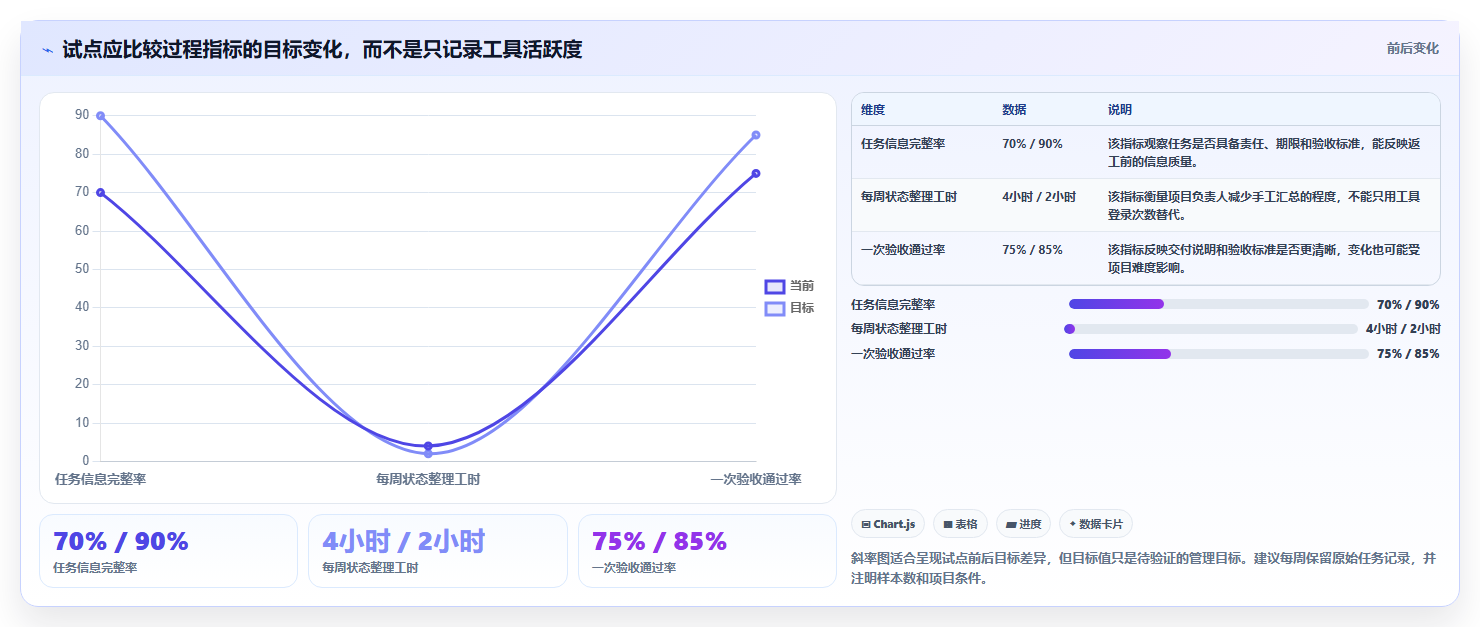
Task: Click the 当前 data point at 70
Action: pos(100,192)
